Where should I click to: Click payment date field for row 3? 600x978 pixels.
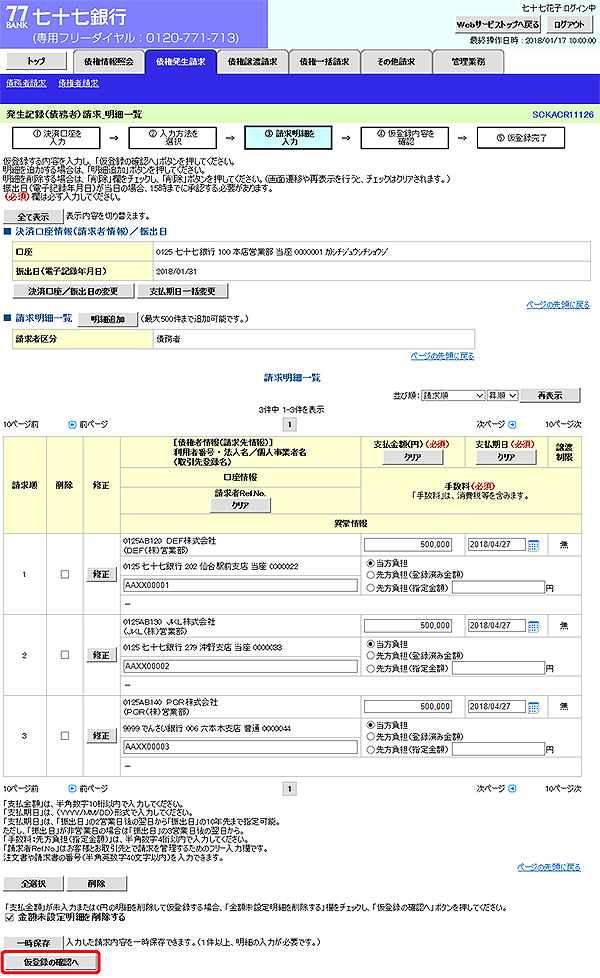[x=496, y=707]
